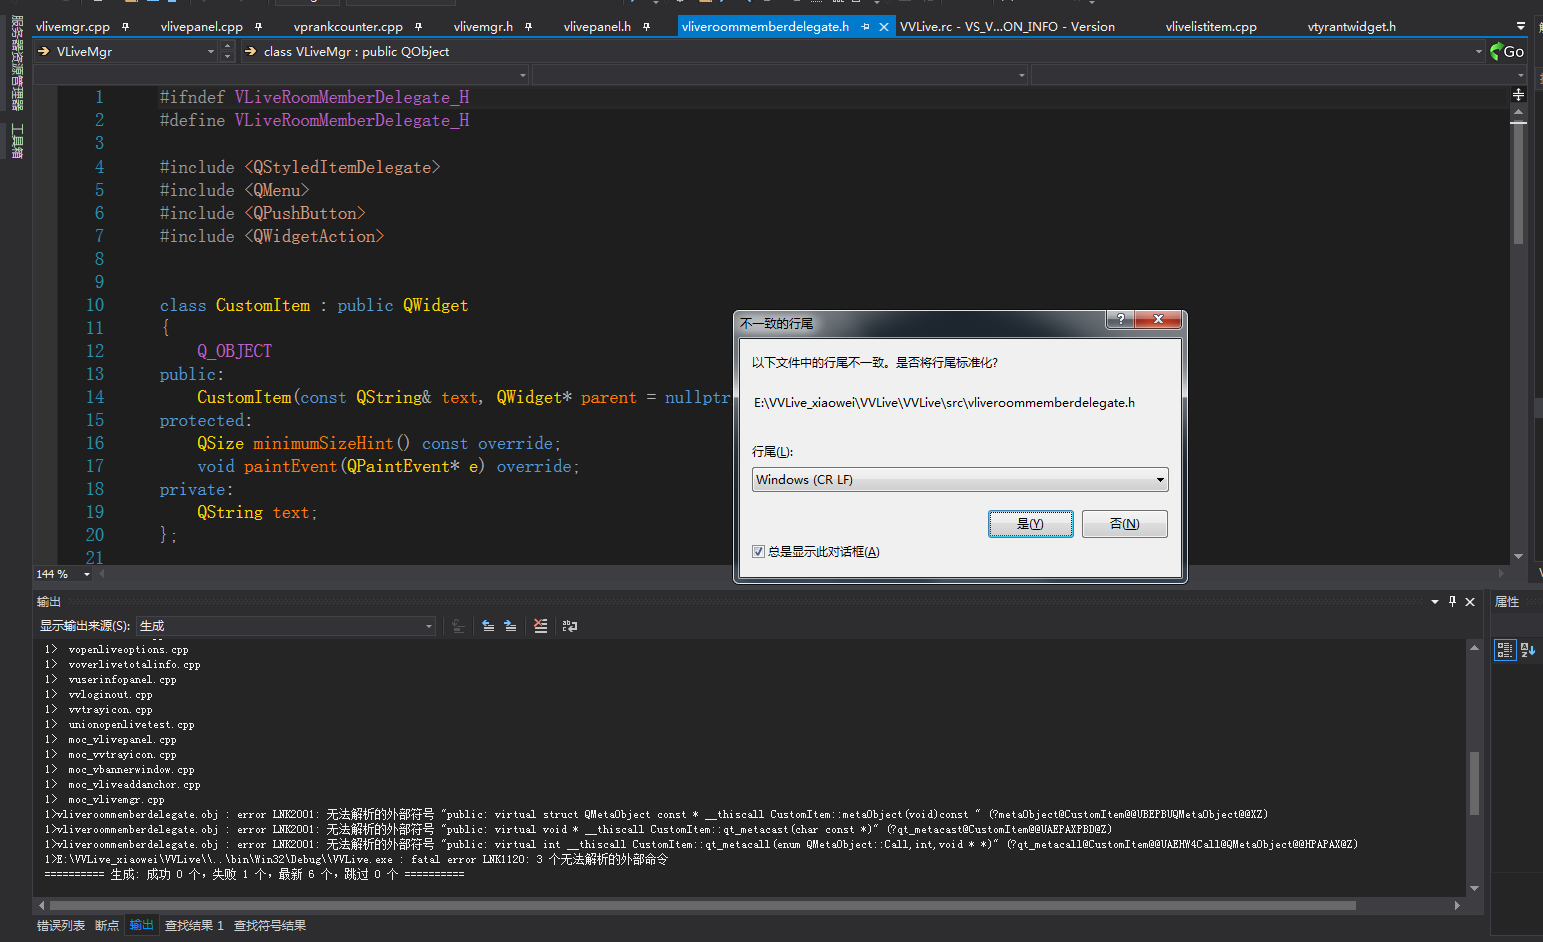1543x942 pixels.
Task: Switch to vlivelistitem.cpp tab
Action: click(1211, 27)
